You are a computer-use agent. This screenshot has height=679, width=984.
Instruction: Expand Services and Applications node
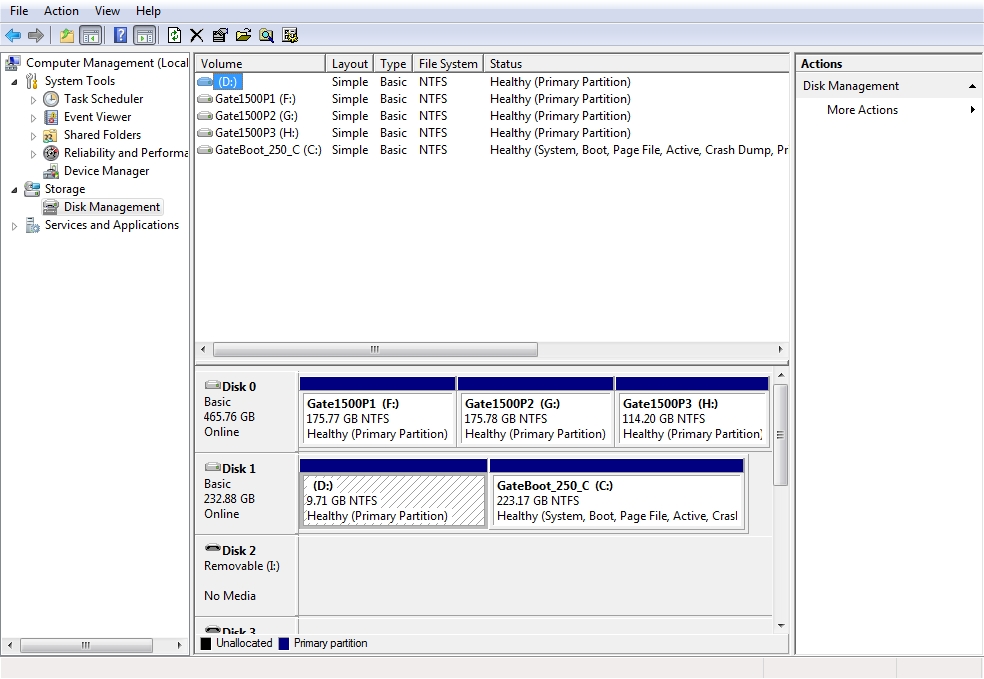pyautogui.click(x=14, y=226)
